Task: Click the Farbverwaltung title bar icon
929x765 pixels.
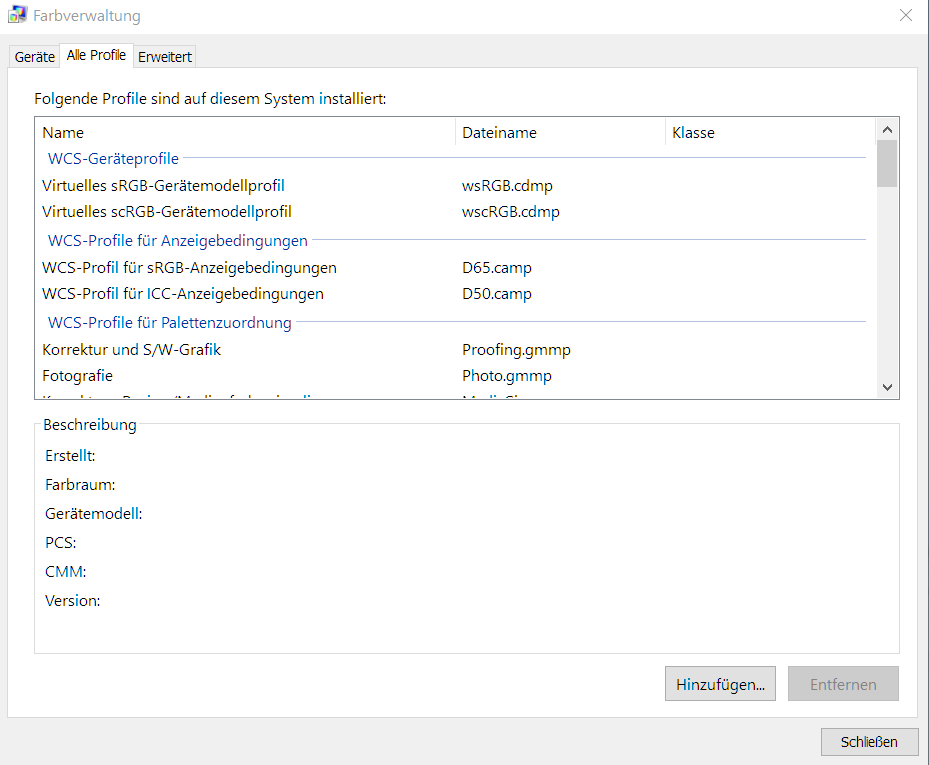Action: click(17, 16)
